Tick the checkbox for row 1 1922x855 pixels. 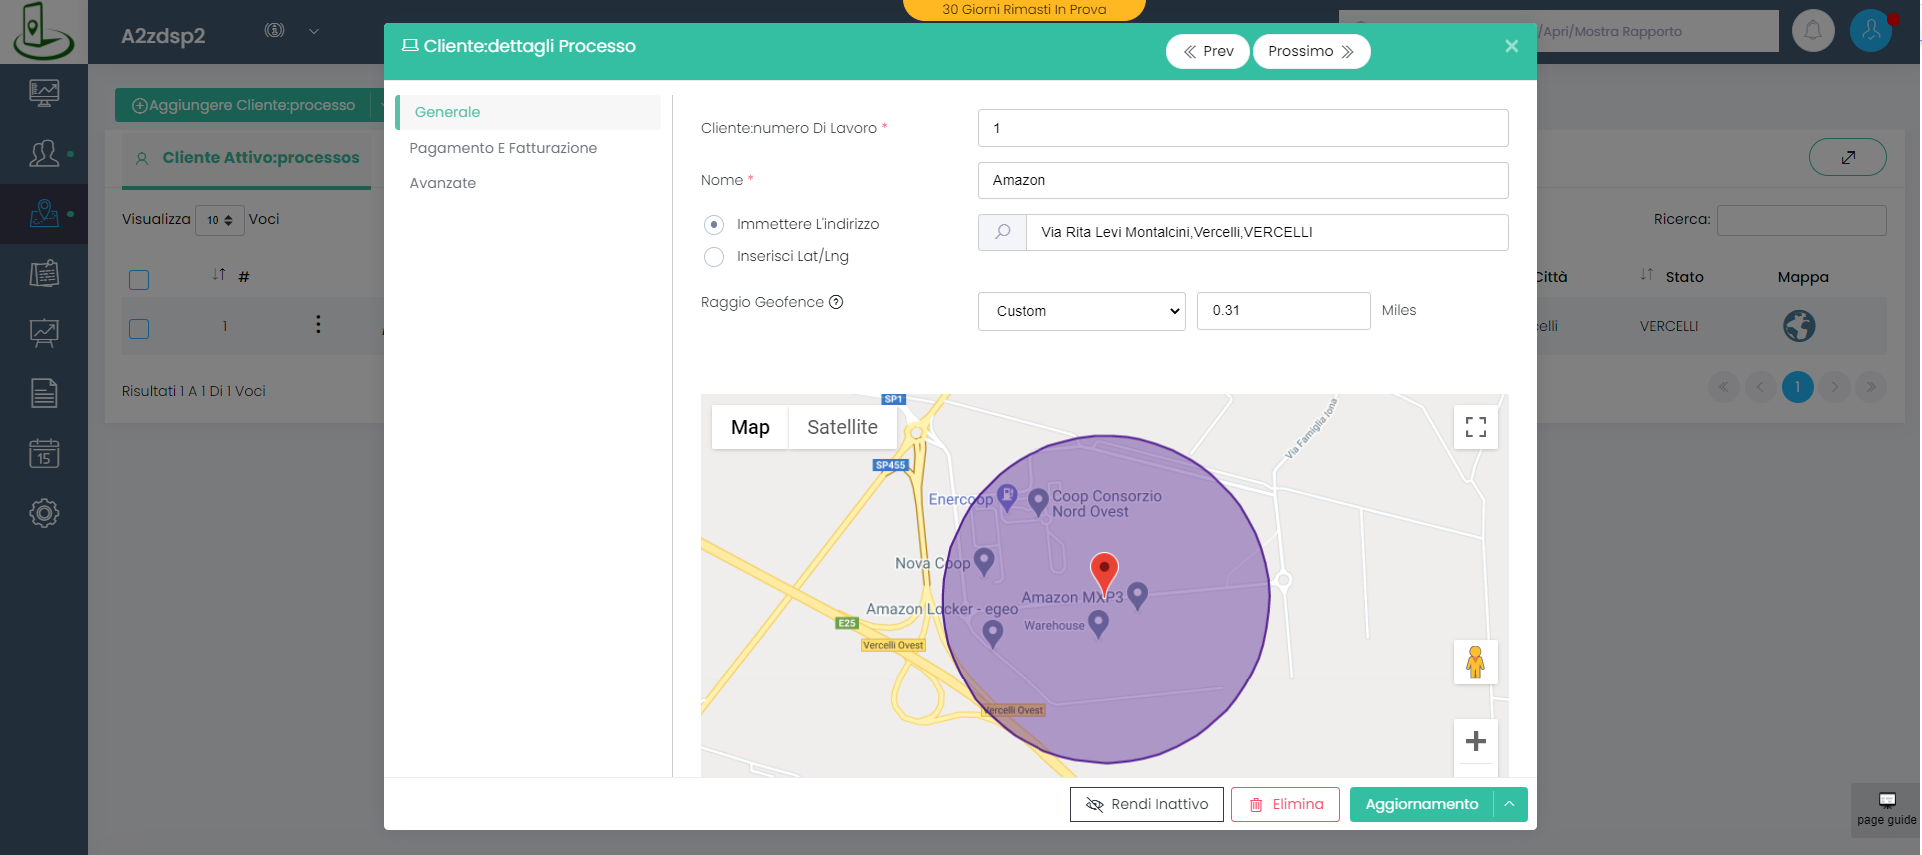click(x=139, y=328)
